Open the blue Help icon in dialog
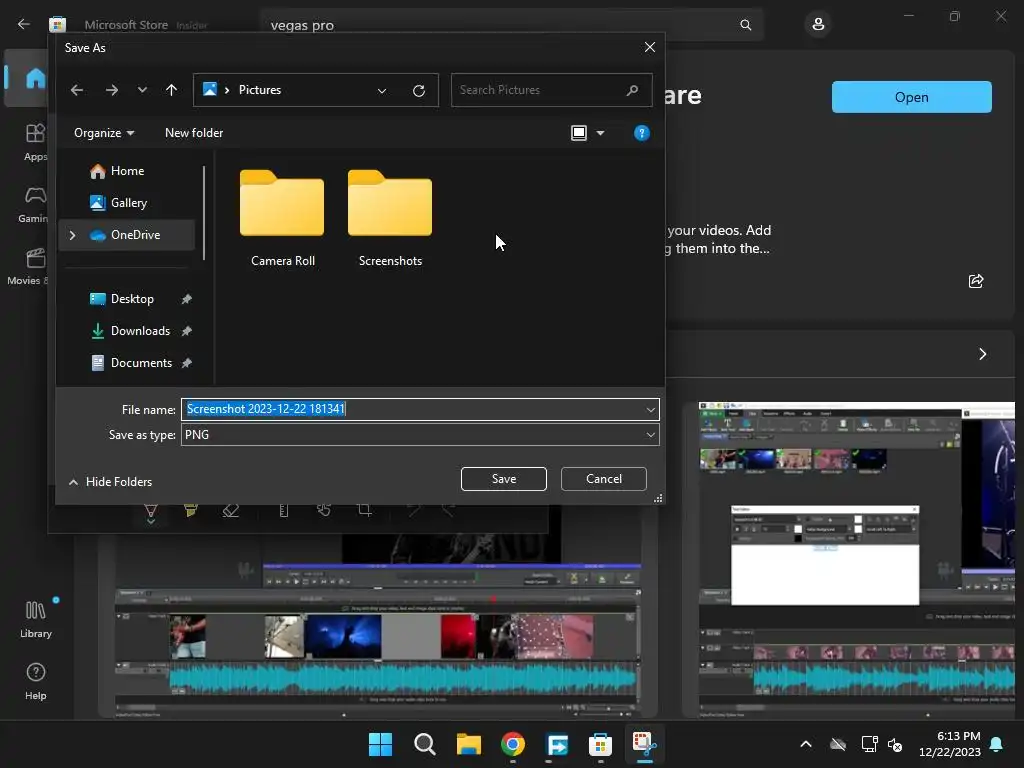 (642, 133)
